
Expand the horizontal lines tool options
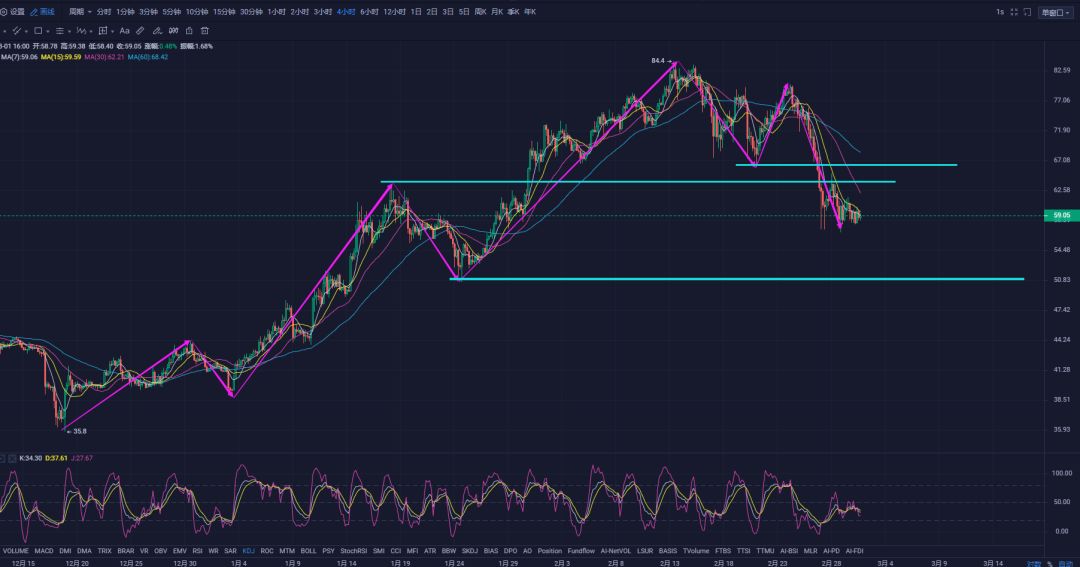point(70,31)
